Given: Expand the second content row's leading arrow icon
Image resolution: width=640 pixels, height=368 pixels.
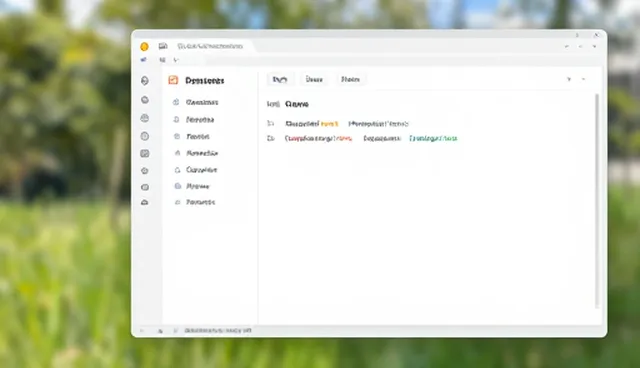Looking at the screenshot, I should click(270, 139).
